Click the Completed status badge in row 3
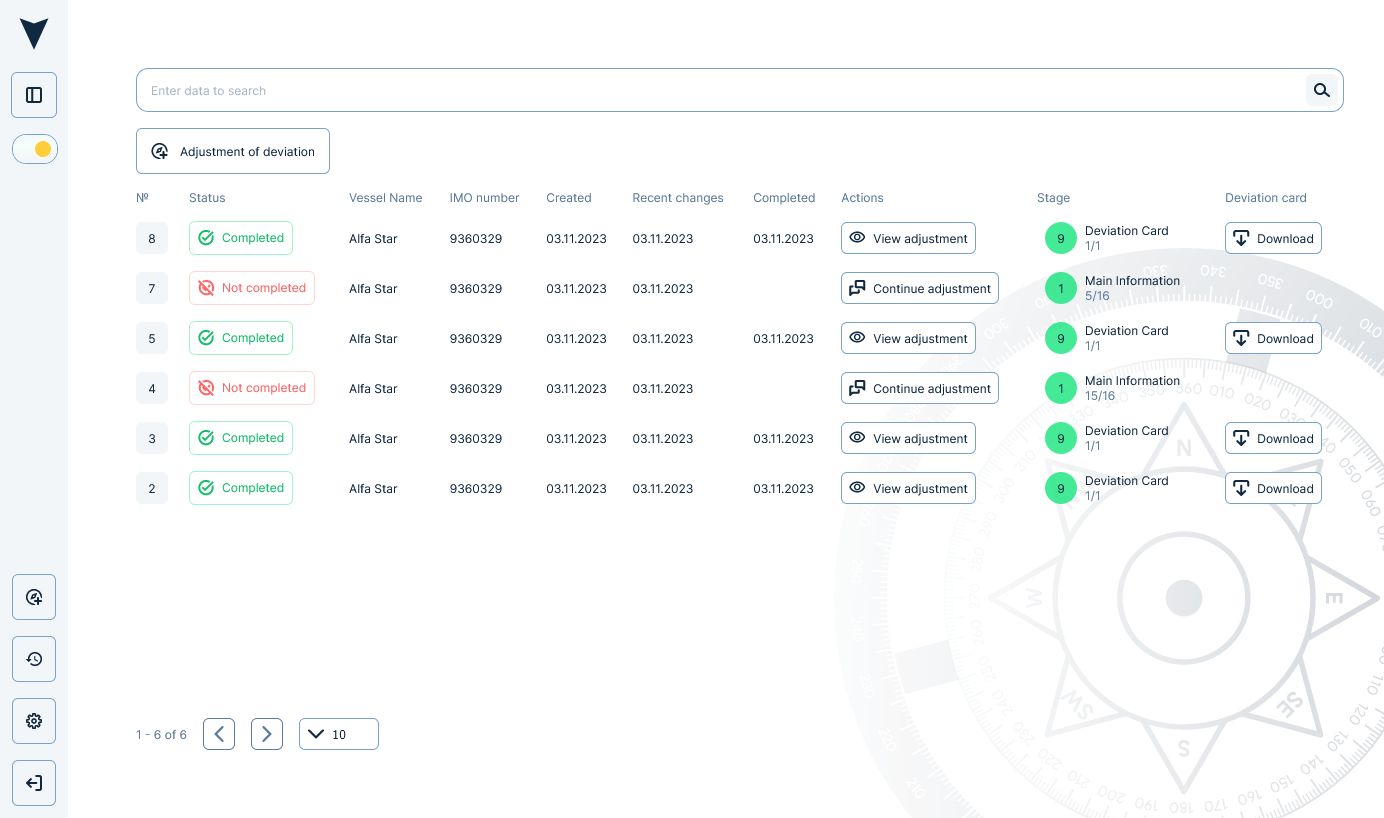The image size is (1384, 818). tap(241, 438)
